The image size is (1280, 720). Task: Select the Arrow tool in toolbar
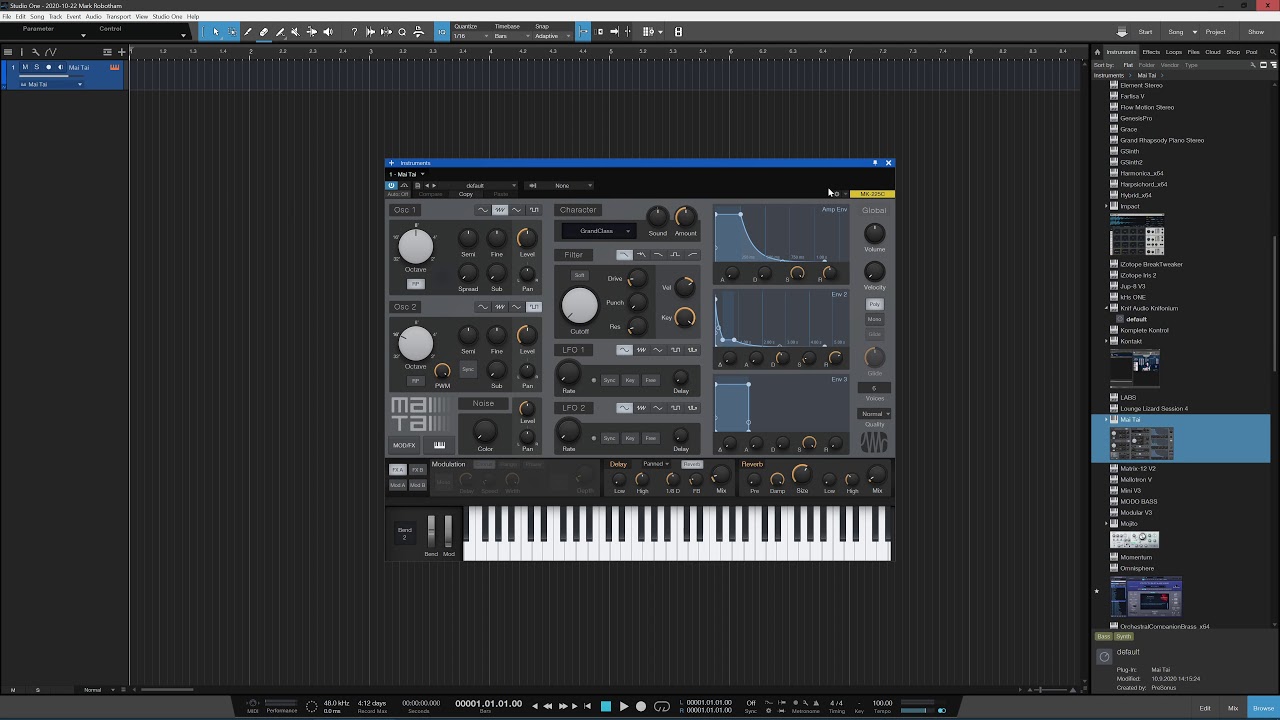215,32
